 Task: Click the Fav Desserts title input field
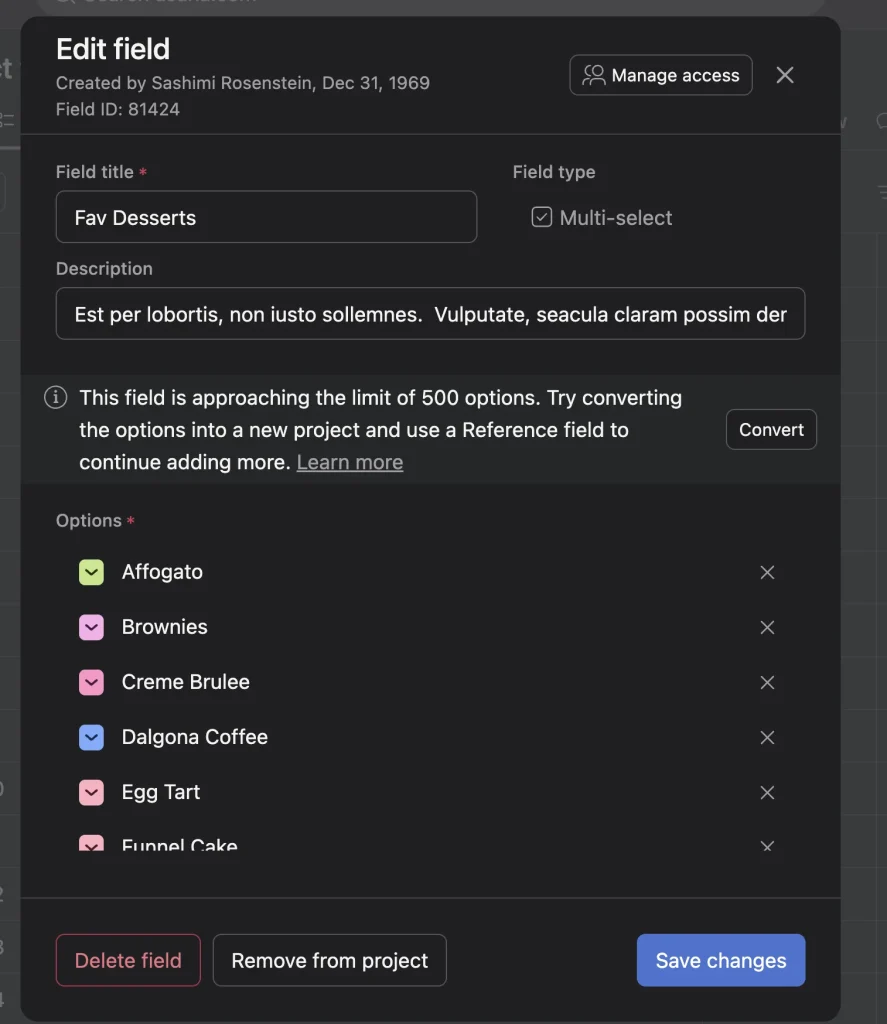point(266,216)
